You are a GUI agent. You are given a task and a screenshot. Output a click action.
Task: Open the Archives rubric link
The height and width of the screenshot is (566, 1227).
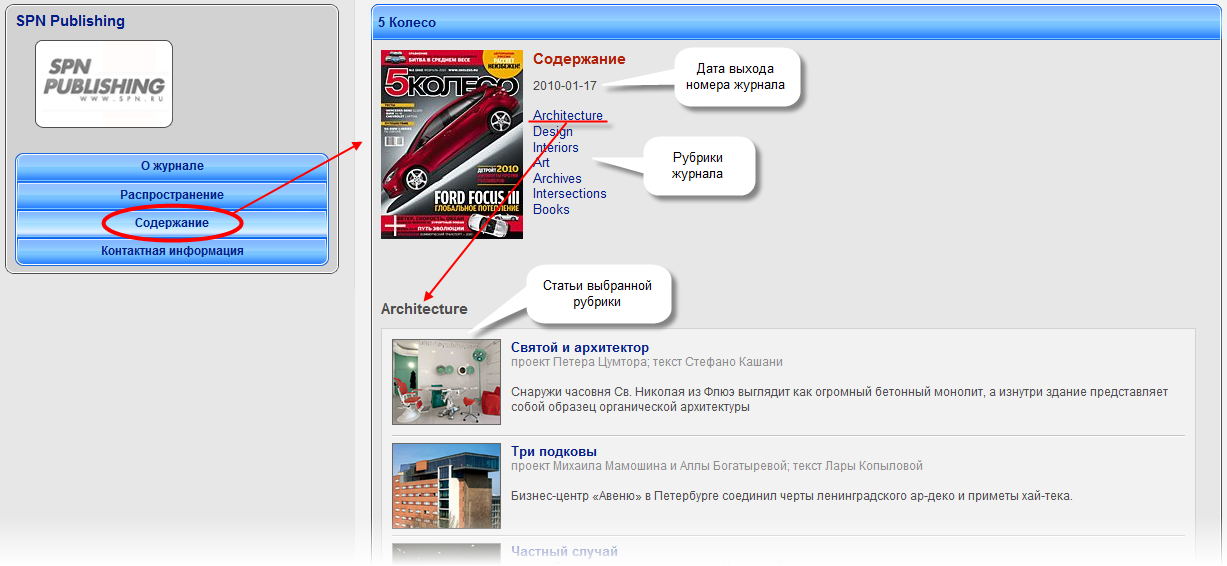pos(557,178)
